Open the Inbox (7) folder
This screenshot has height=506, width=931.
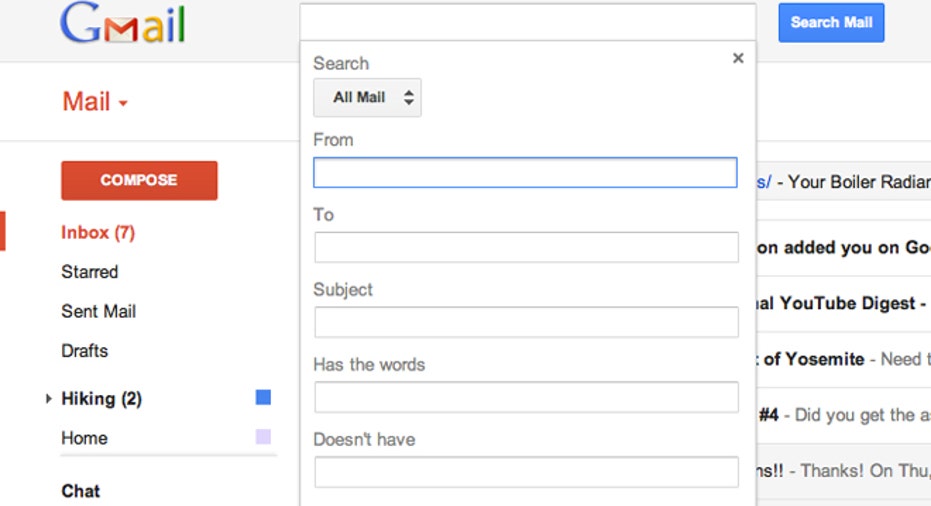pyautogui.click(x=98, y=232)
